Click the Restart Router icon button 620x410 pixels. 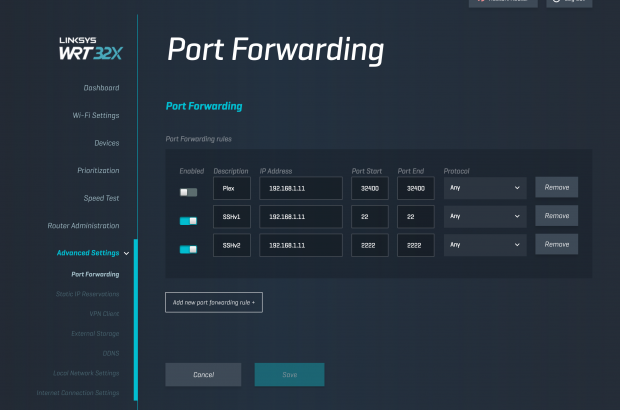coord(501,3)
